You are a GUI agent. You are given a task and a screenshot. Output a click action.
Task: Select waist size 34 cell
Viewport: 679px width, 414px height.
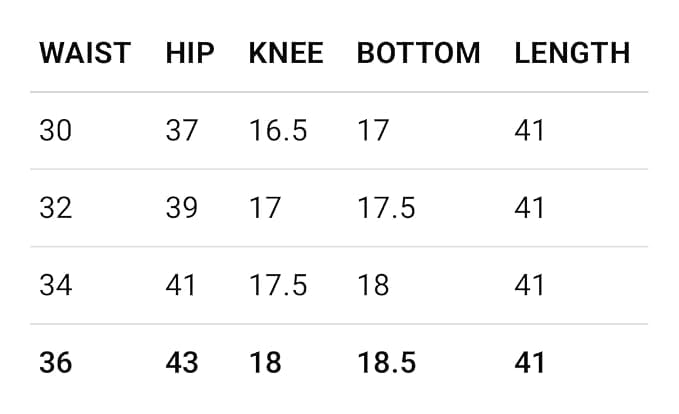55,285
